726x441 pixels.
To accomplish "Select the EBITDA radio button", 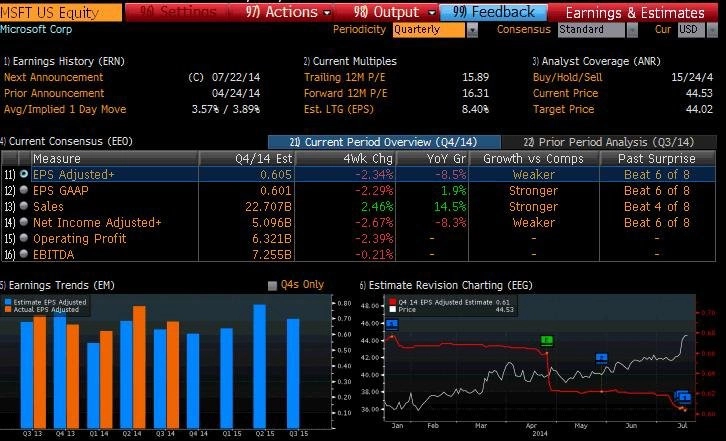I will 24,254.
